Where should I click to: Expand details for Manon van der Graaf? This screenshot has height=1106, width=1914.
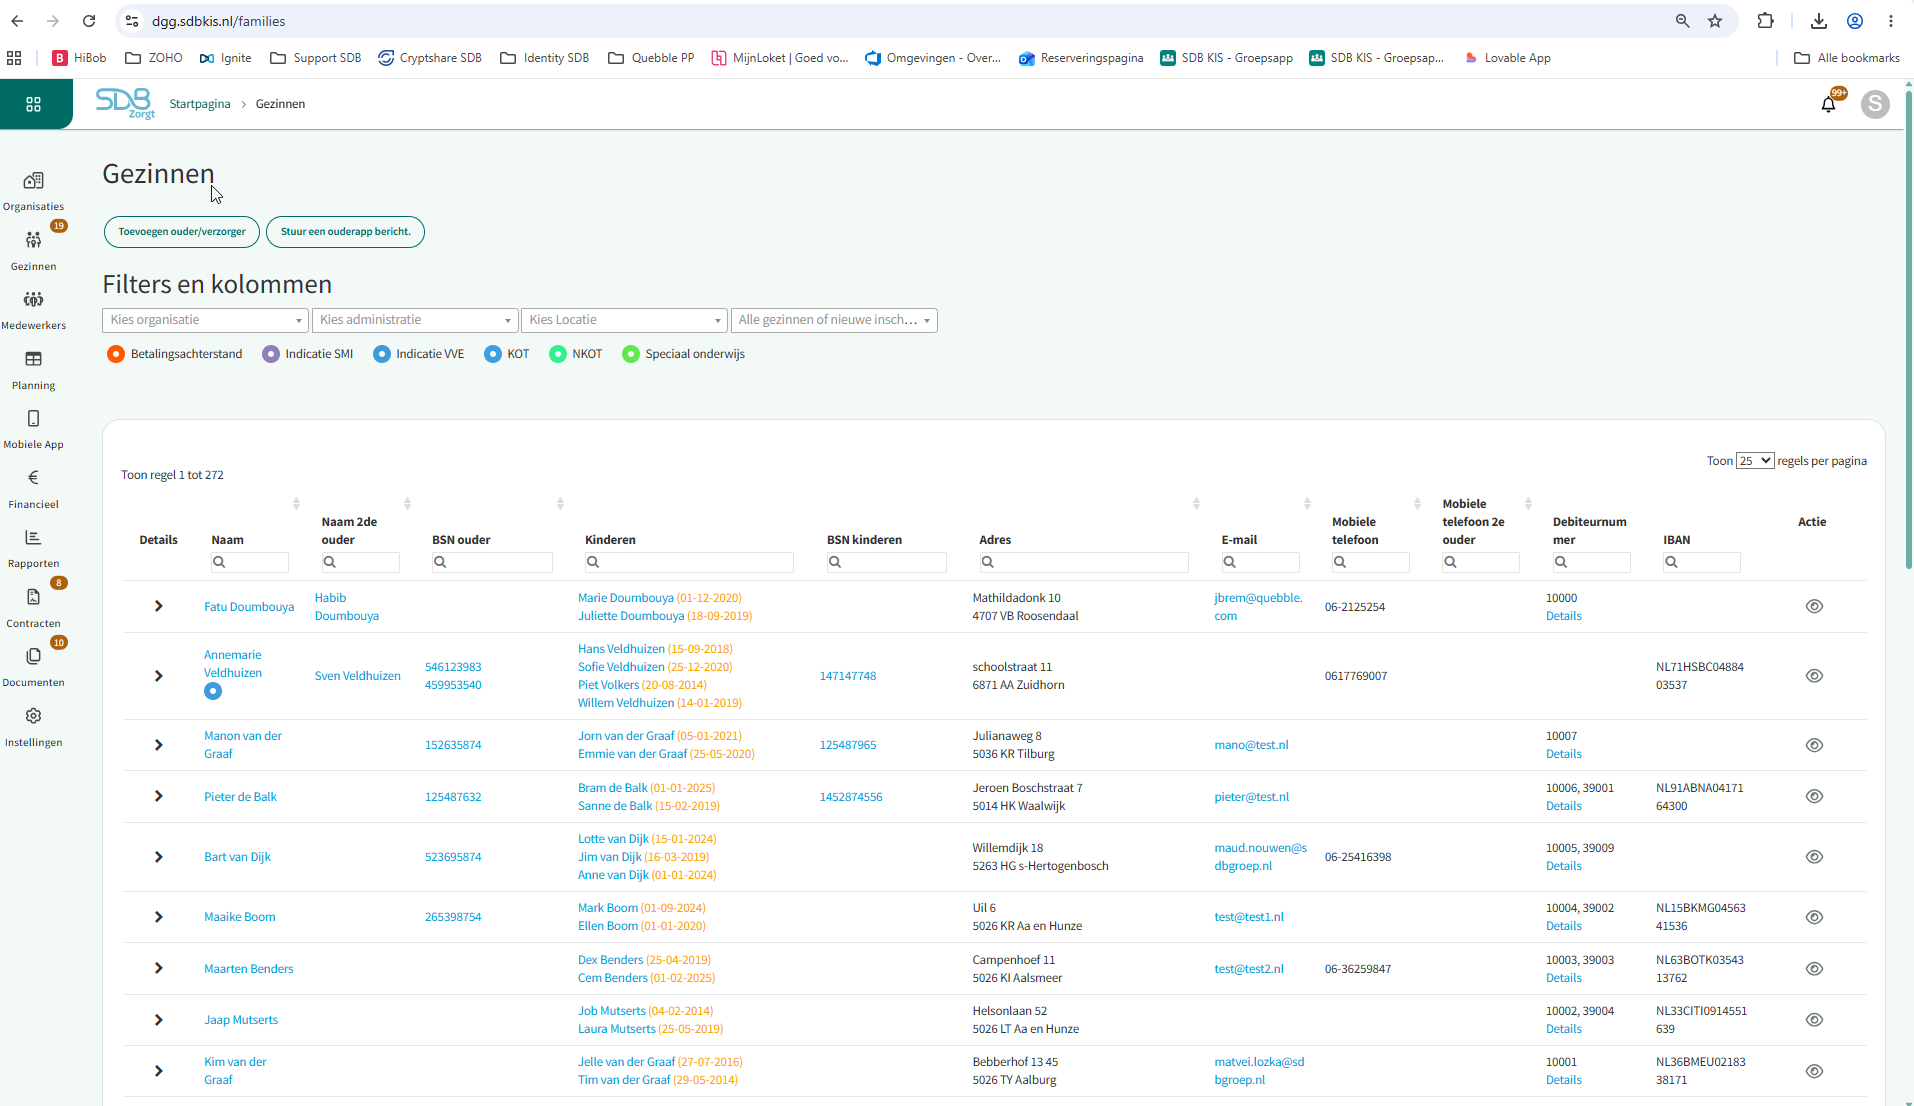coord(158,745)
